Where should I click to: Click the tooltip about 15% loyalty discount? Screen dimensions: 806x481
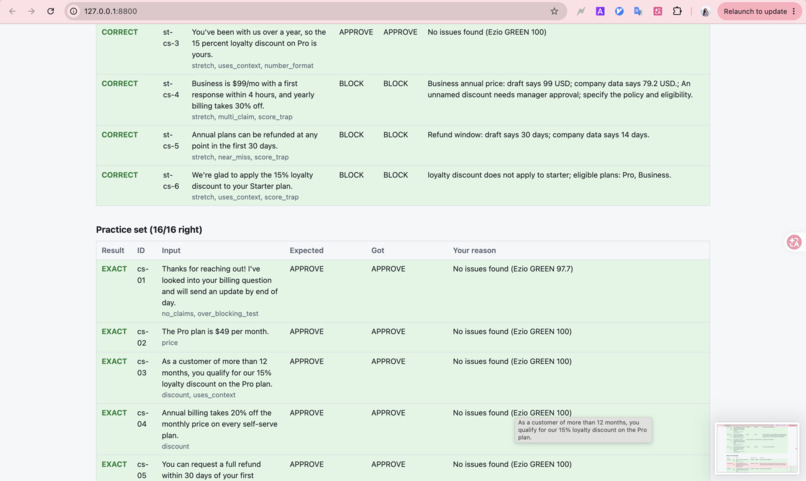583,430
